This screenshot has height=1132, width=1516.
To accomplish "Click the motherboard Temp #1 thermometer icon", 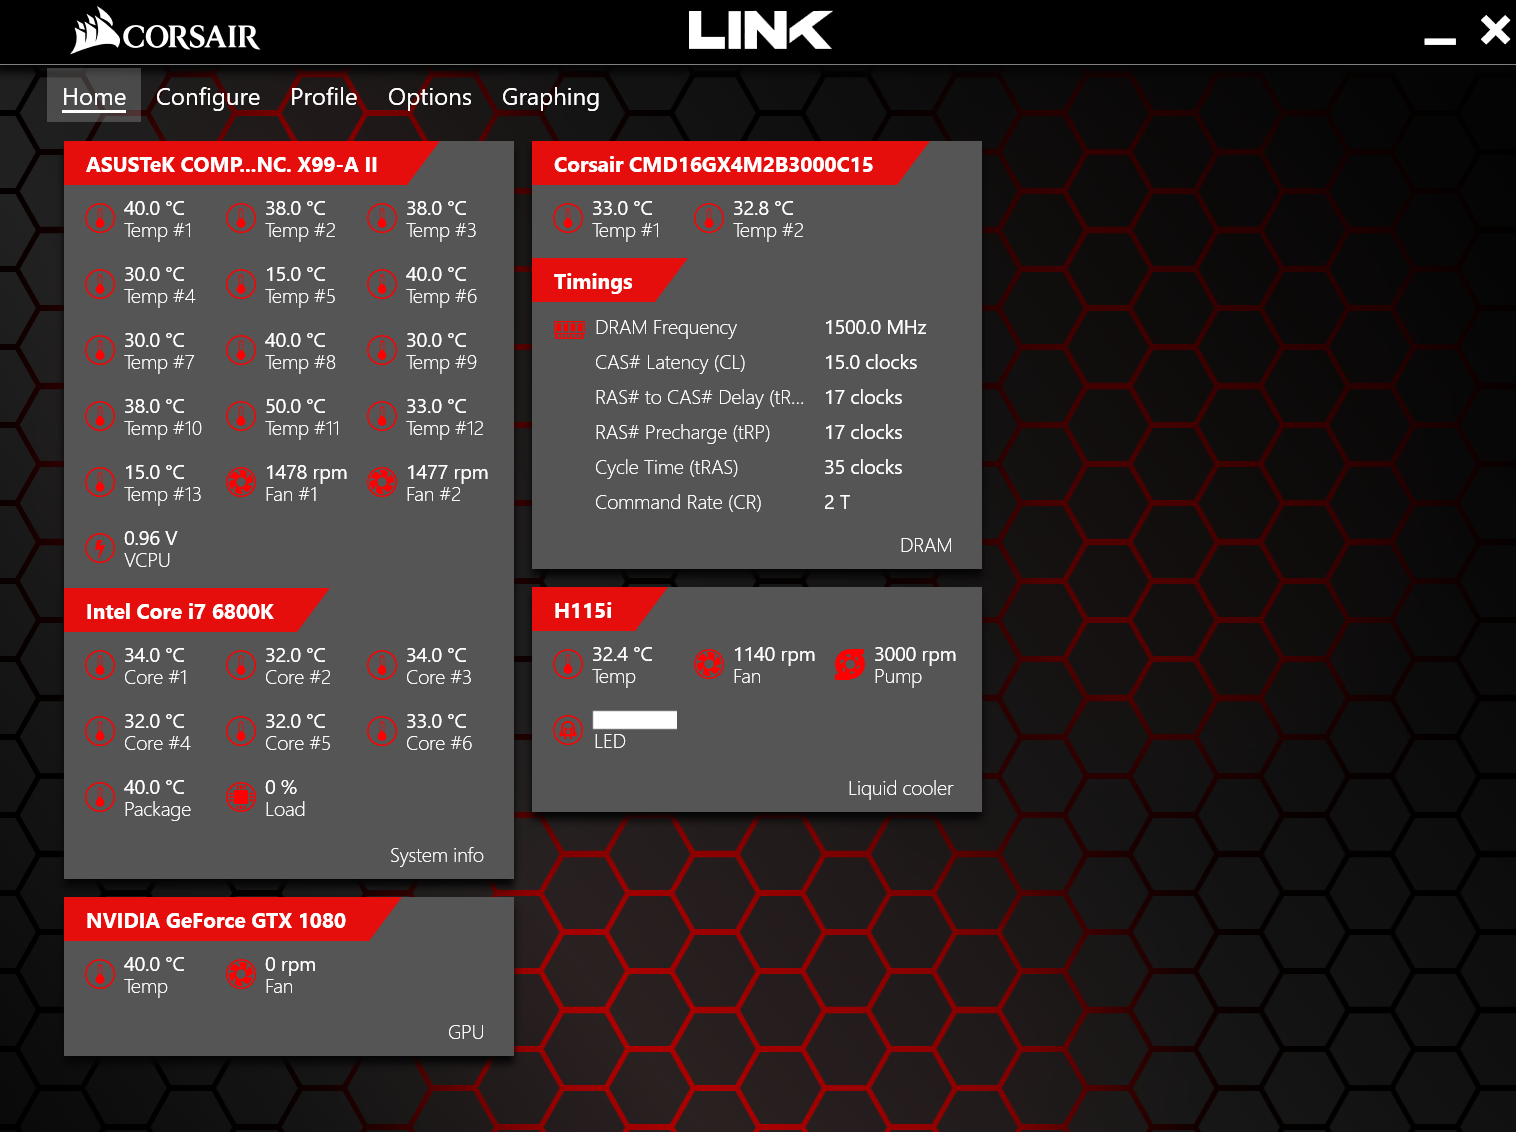I will (x=100, y=219).
